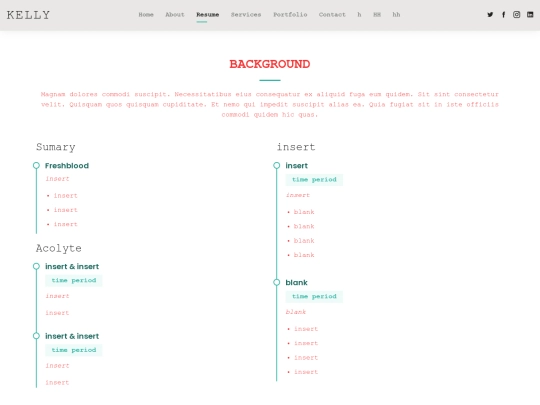Go to the Home page

[146, 14]
